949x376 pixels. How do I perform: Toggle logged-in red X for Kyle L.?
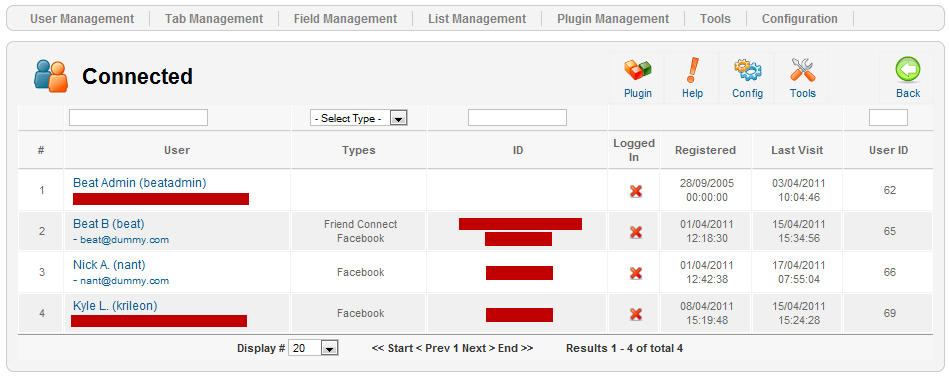point(635,314)
